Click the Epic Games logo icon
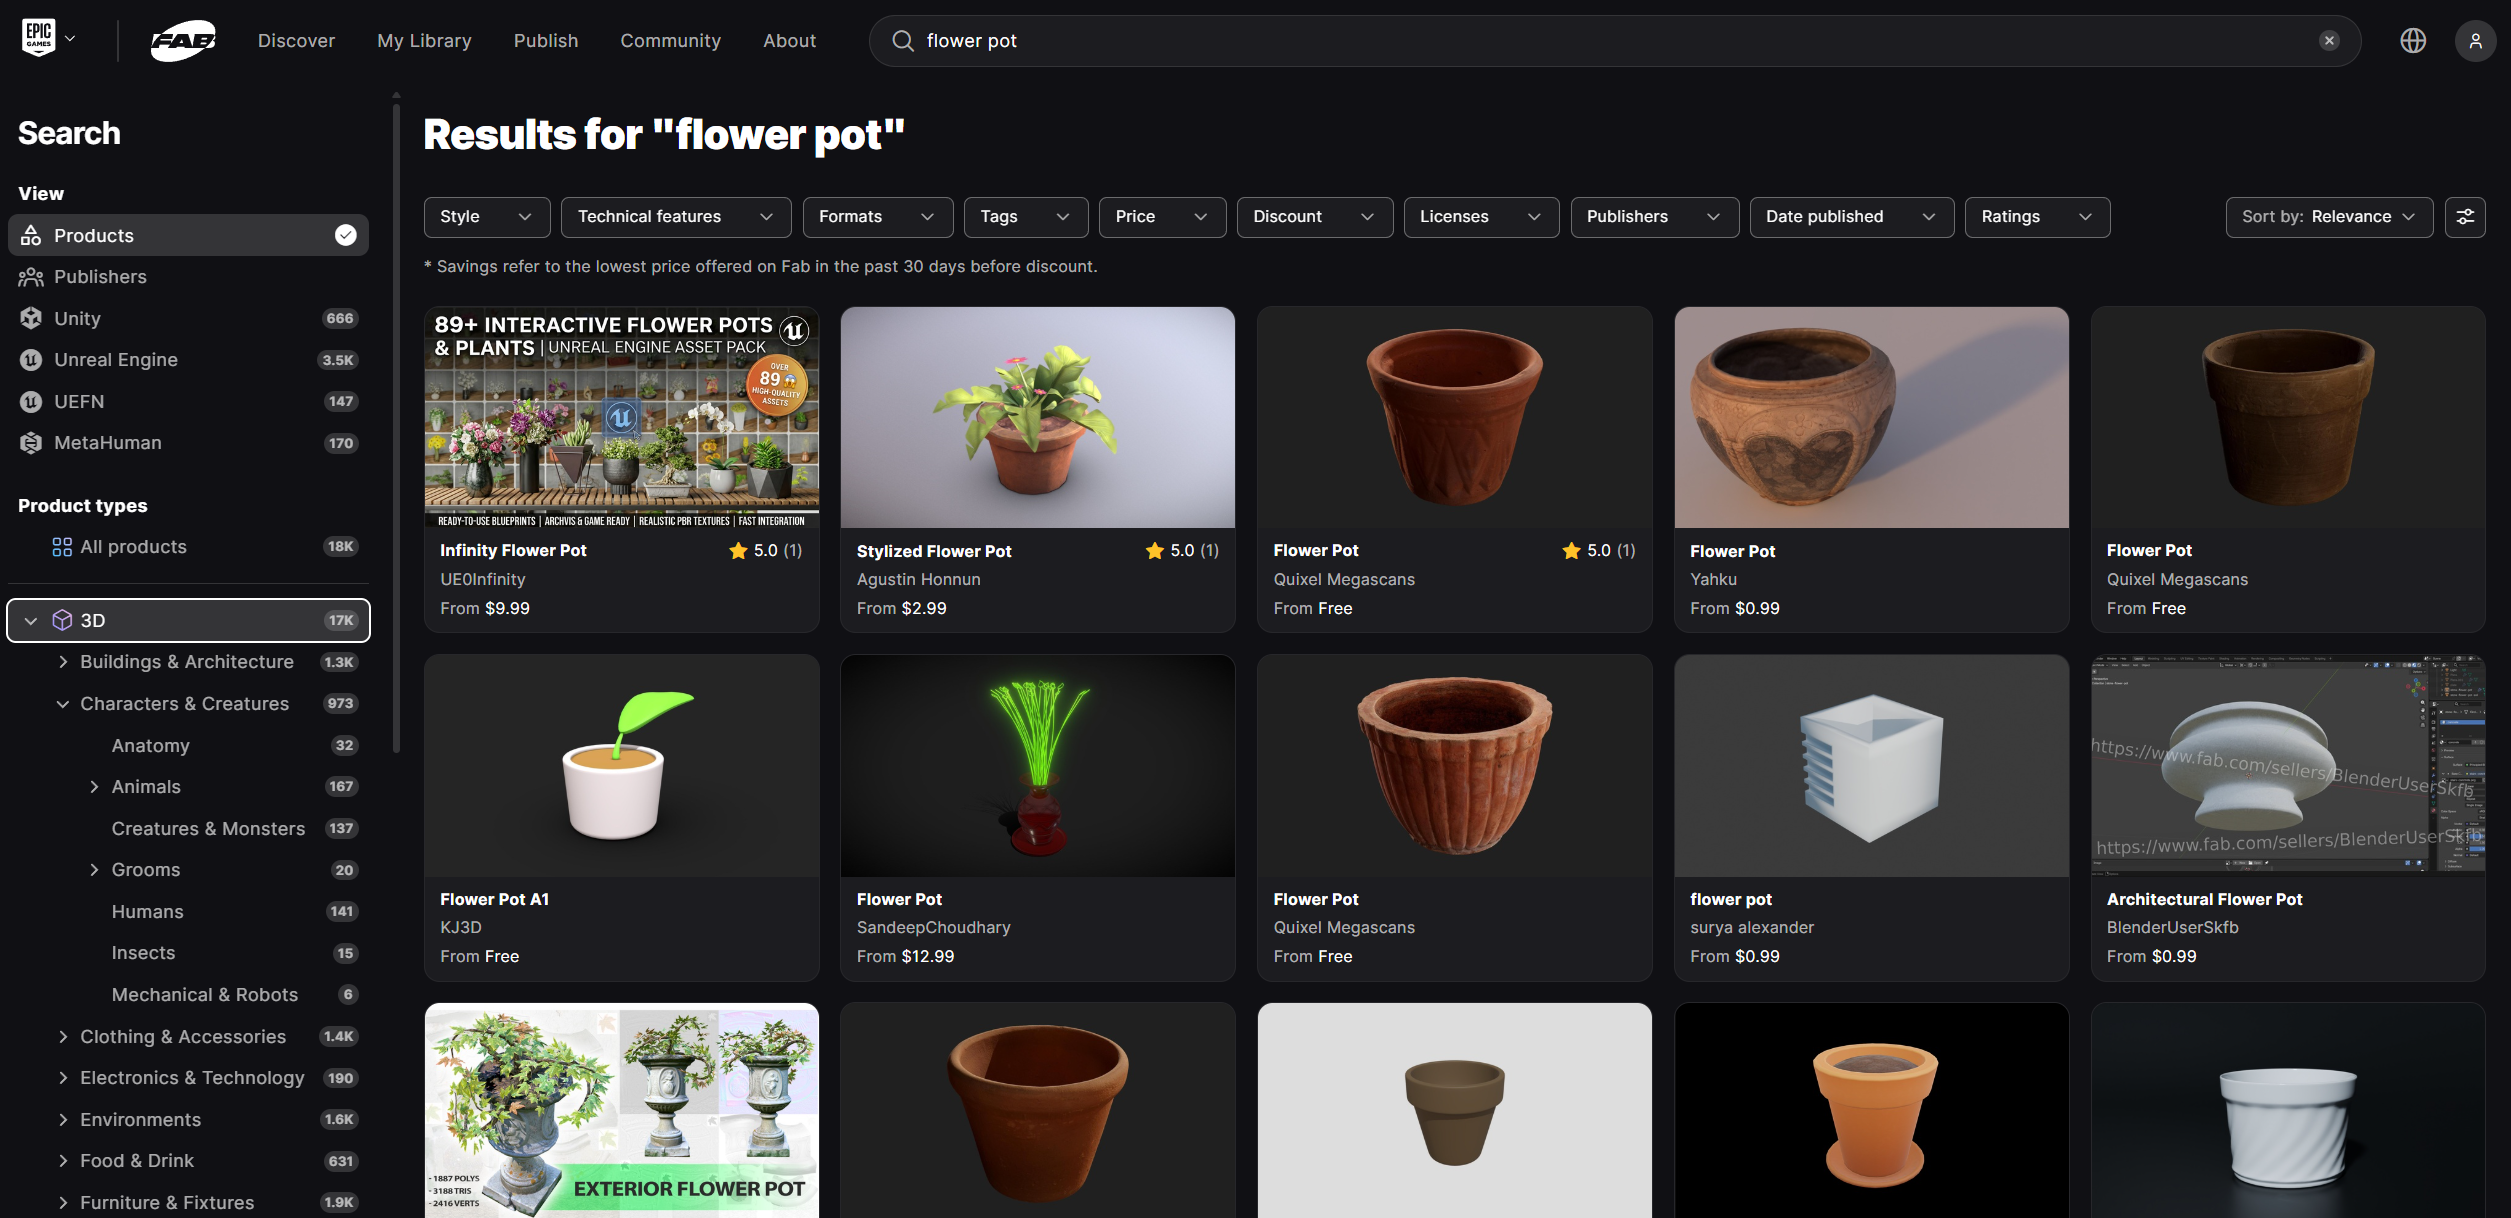2511x1218 pixels. click(39, 38)
